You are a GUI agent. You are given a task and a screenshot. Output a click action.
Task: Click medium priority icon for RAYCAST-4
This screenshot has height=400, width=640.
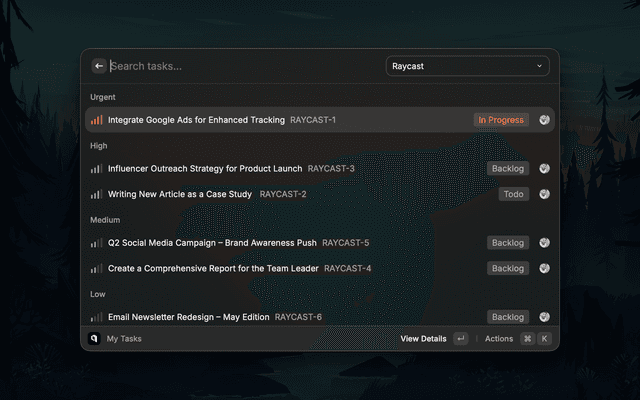coord(97,269)
